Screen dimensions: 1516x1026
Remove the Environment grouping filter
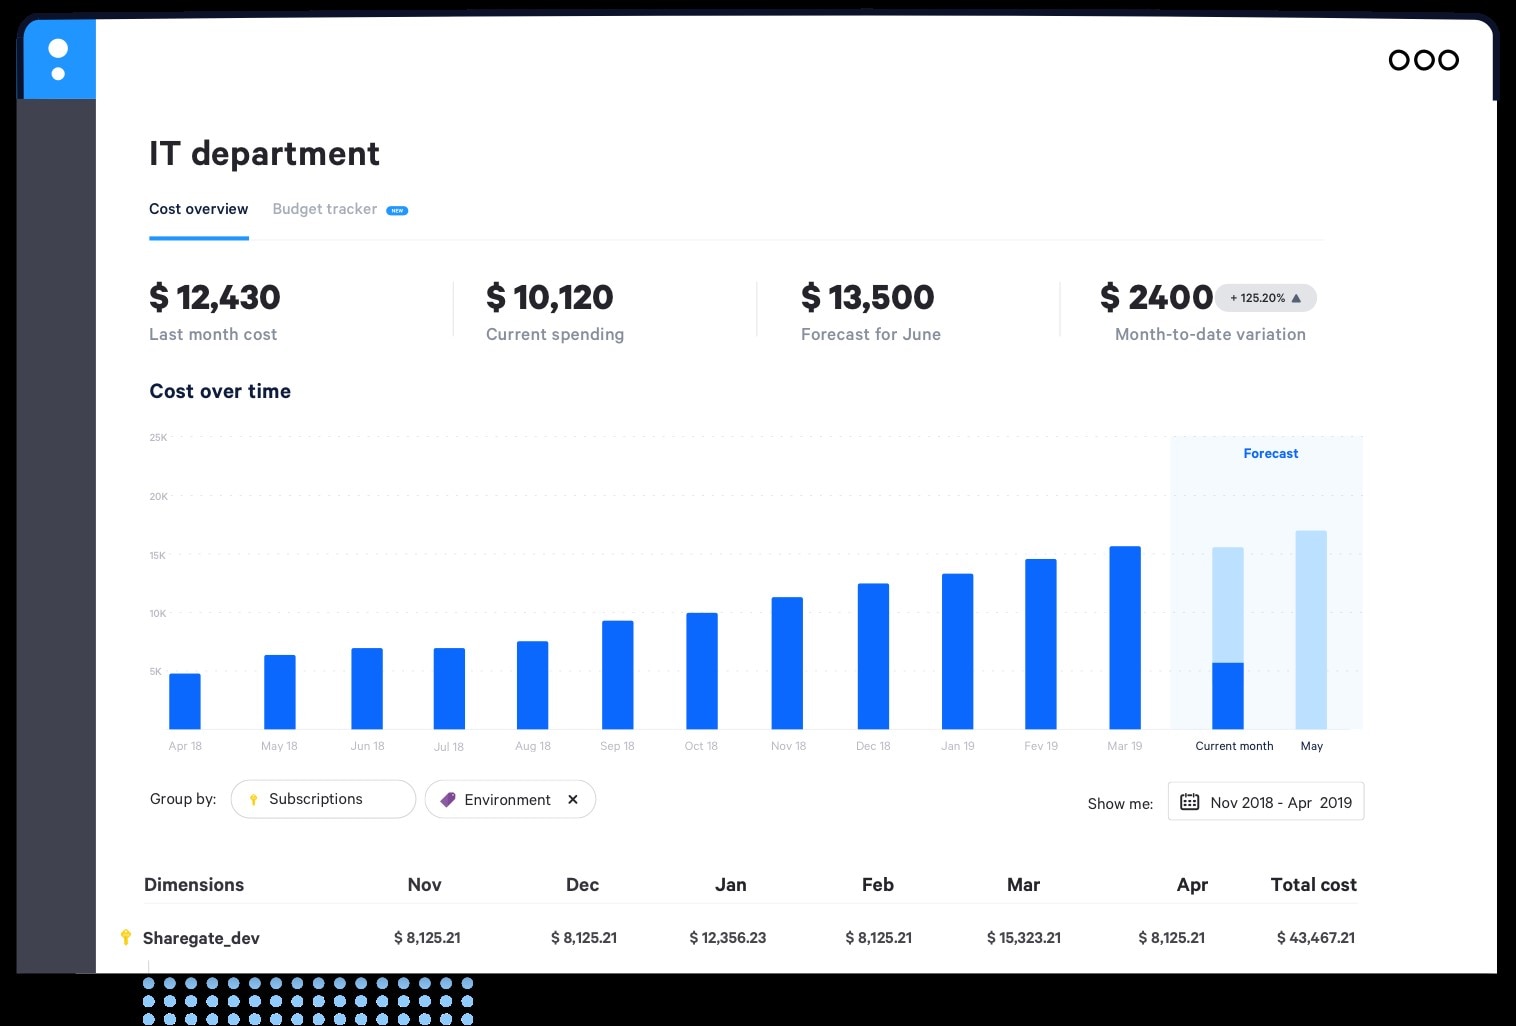coord(573,799)
